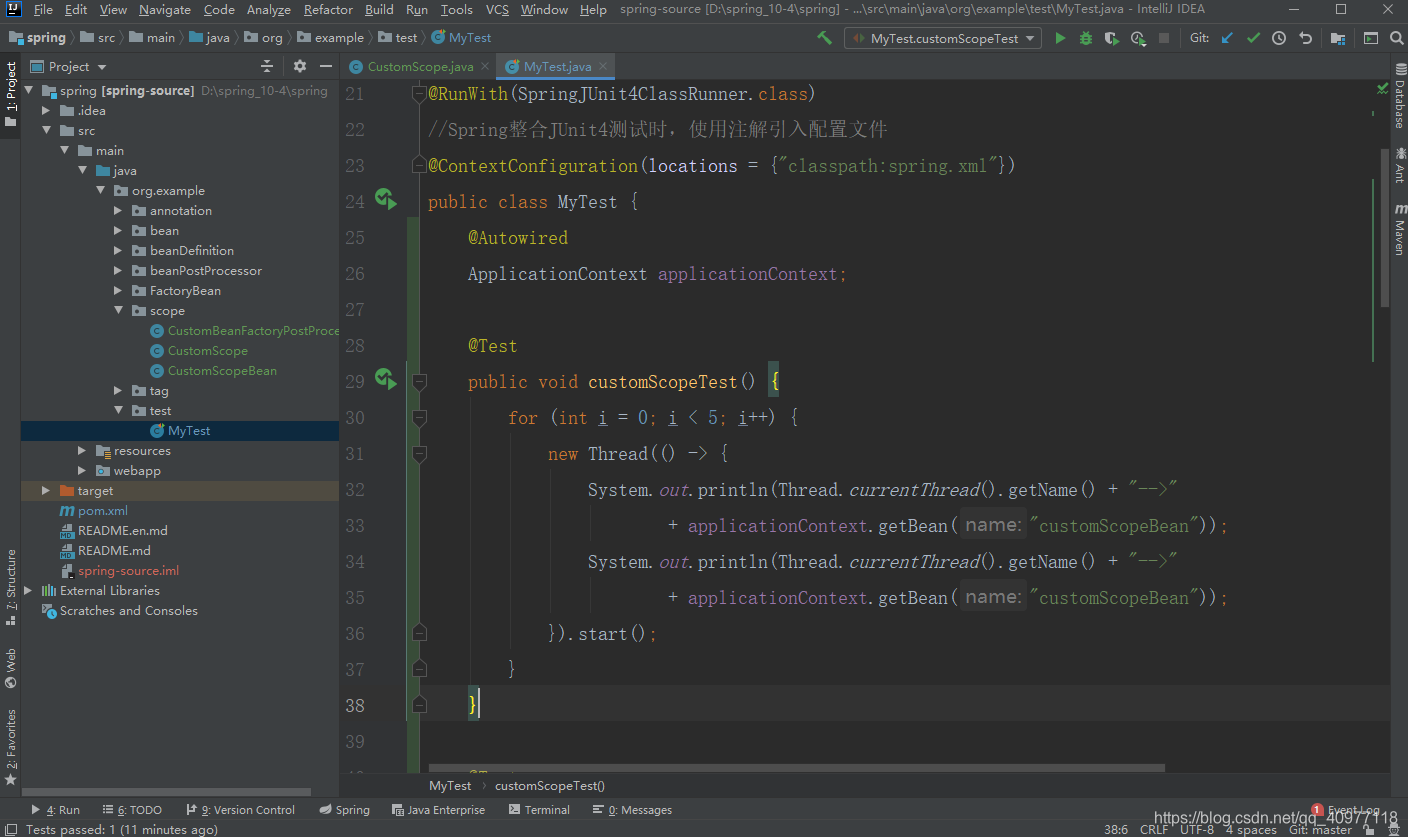Expand the FactoryBean package
The image size is (1408, 837).
(118, 291)
